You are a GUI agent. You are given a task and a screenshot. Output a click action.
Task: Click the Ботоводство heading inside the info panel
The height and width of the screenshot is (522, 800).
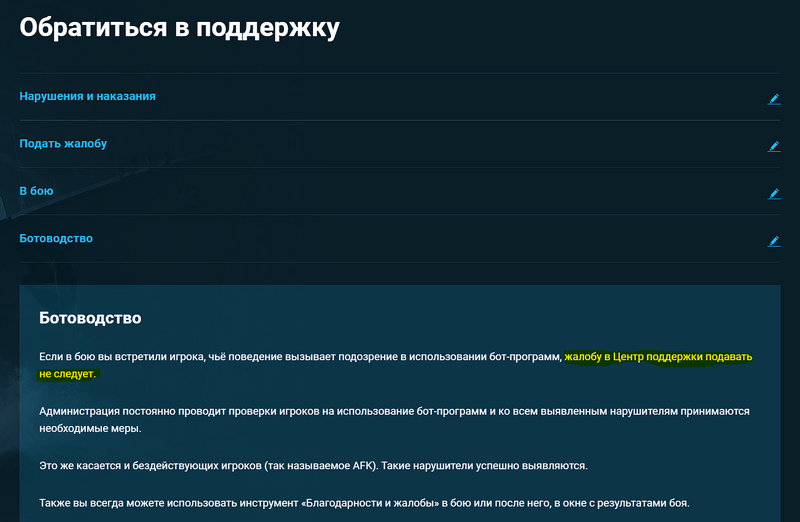pos(90,318)
